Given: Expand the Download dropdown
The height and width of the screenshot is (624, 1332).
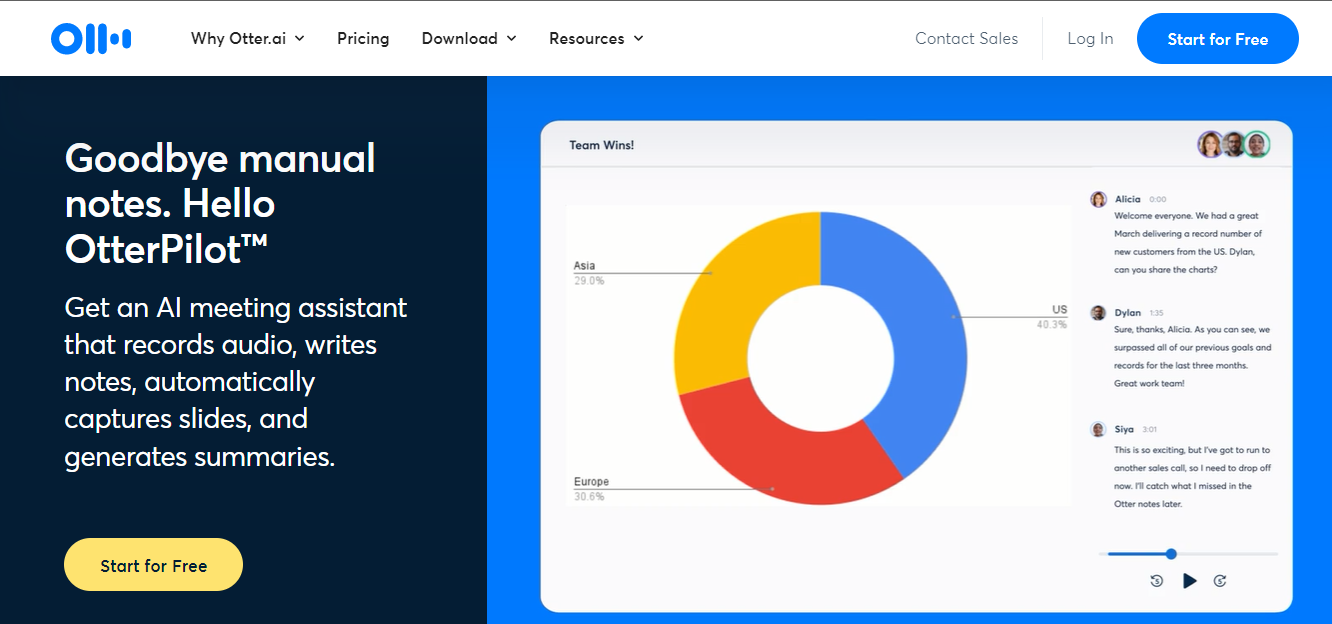Looking at the screenshot, I should [x=469, y=39].
